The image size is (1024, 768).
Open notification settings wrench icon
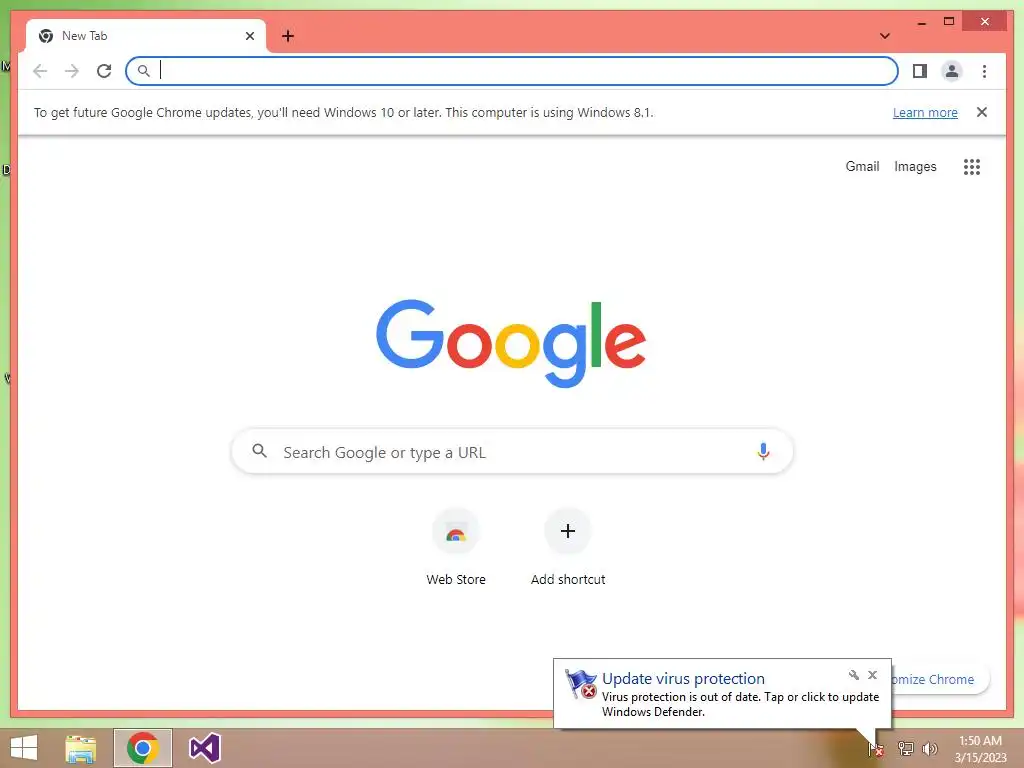[x=853, y=675]
